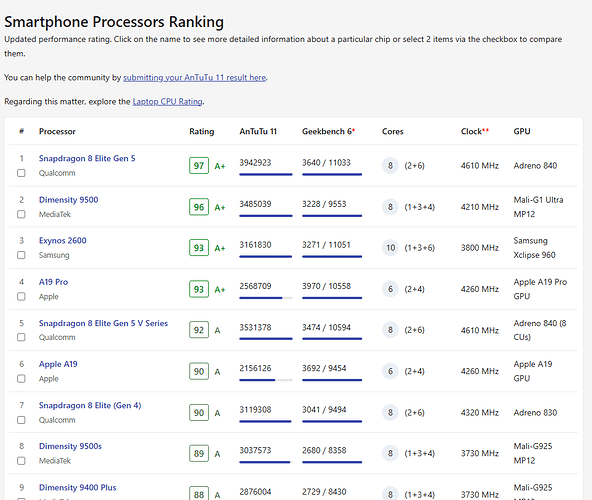Click the Samsung Xclipse 960 GPU cell
The image size is (592, 500).
click(534, 248)
